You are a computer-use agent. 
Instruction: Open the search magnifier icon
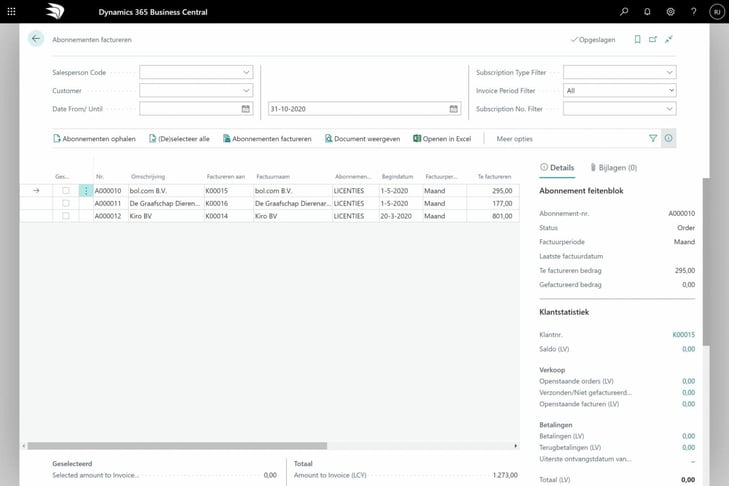click(624, 12)
